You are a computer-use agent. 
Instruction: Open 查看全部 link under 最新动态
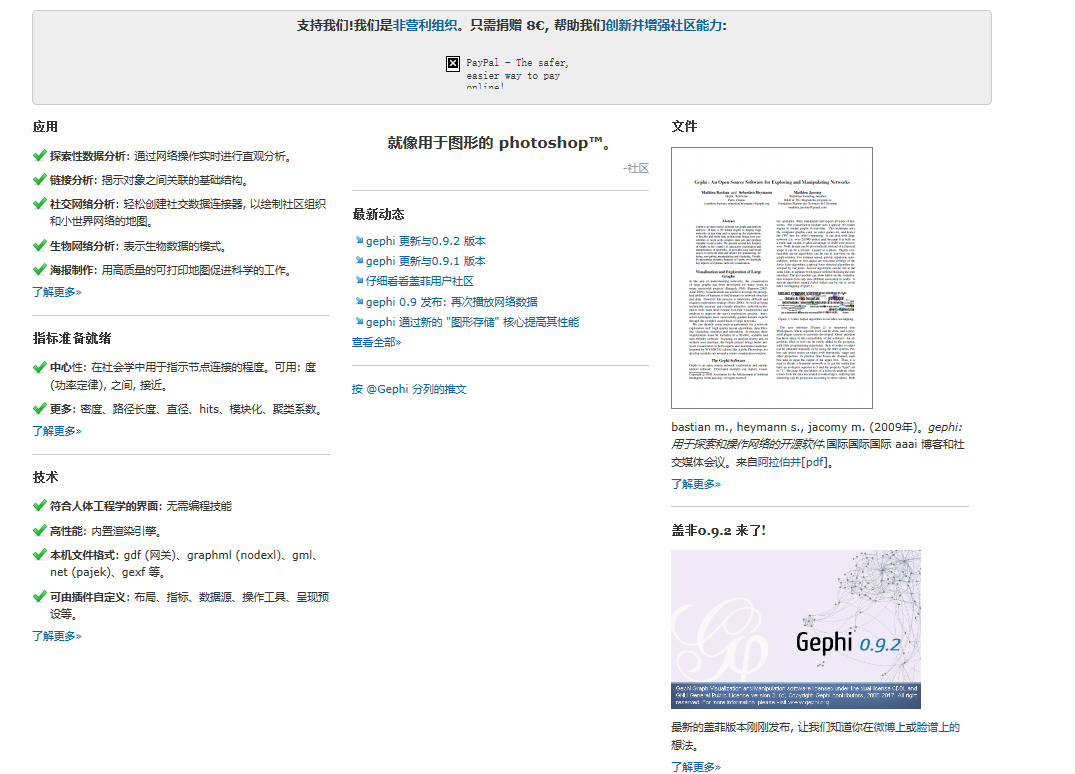pyautogui.click(x=376, y=342)
